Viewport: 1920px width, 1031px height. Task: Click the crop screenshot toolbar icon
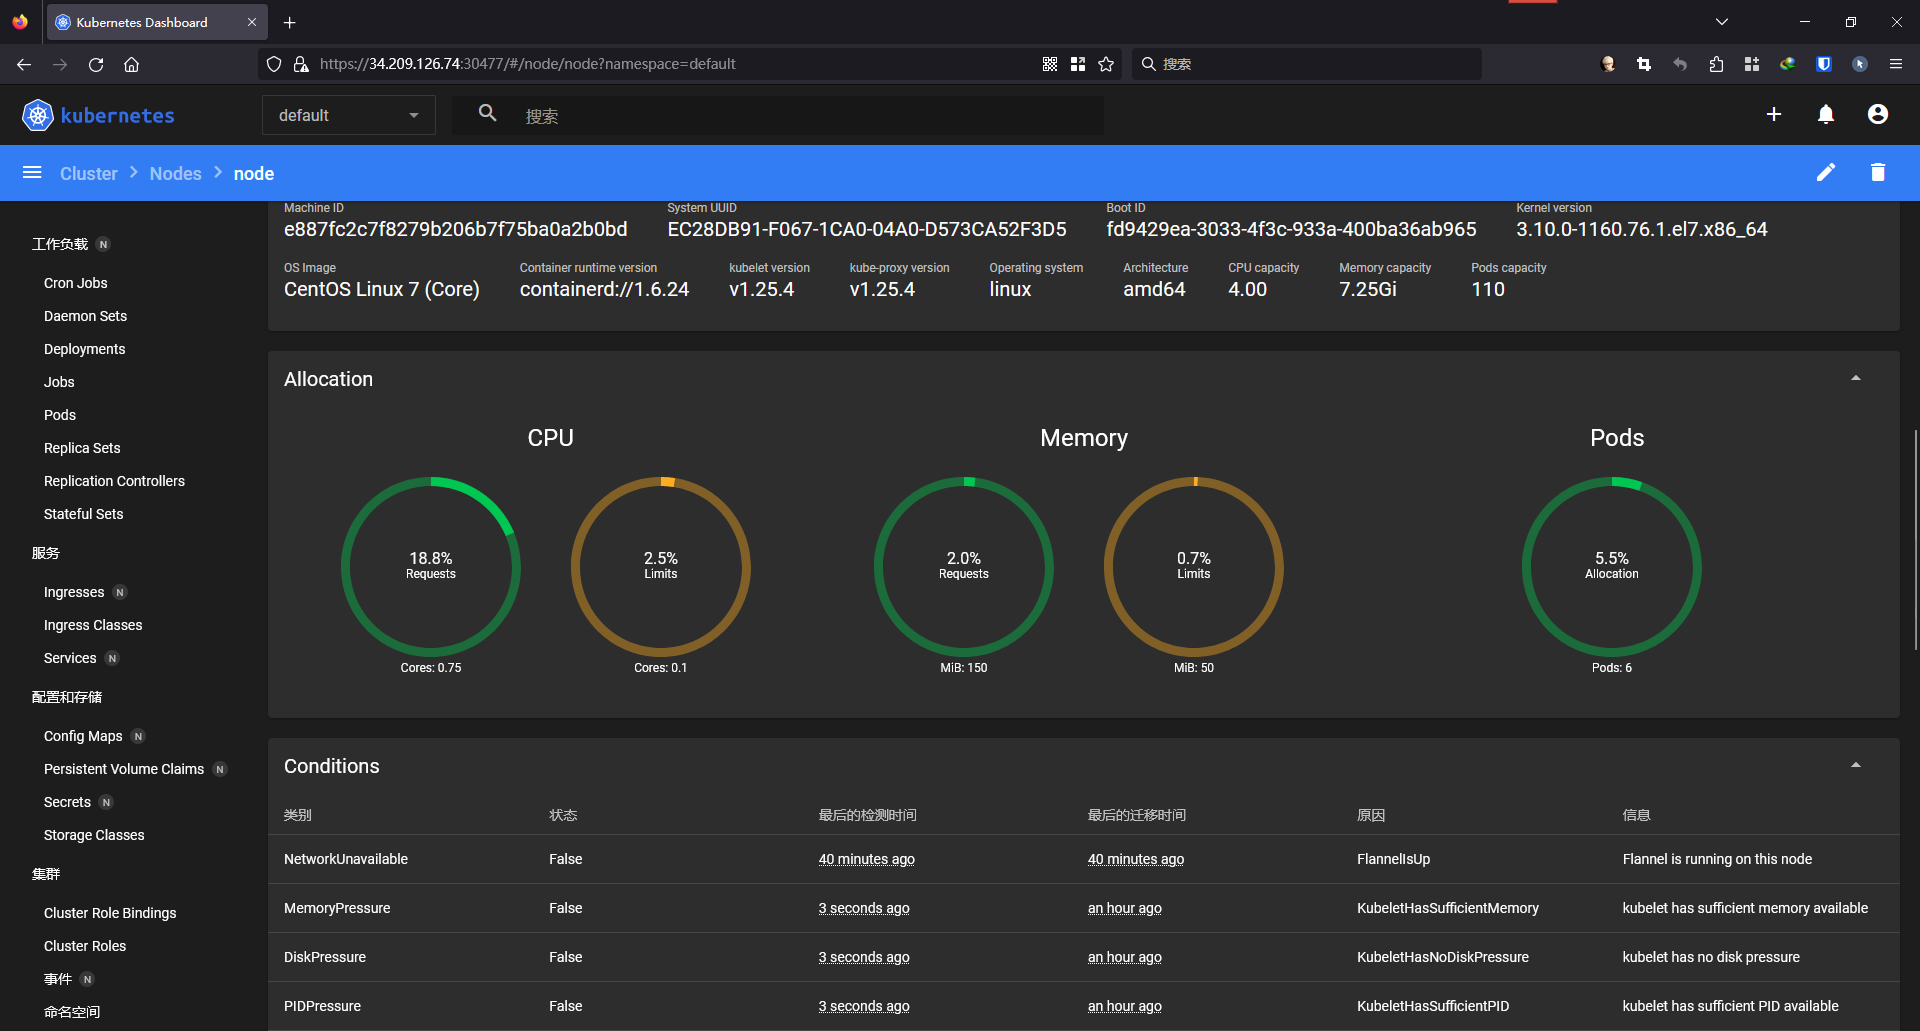1644,64
